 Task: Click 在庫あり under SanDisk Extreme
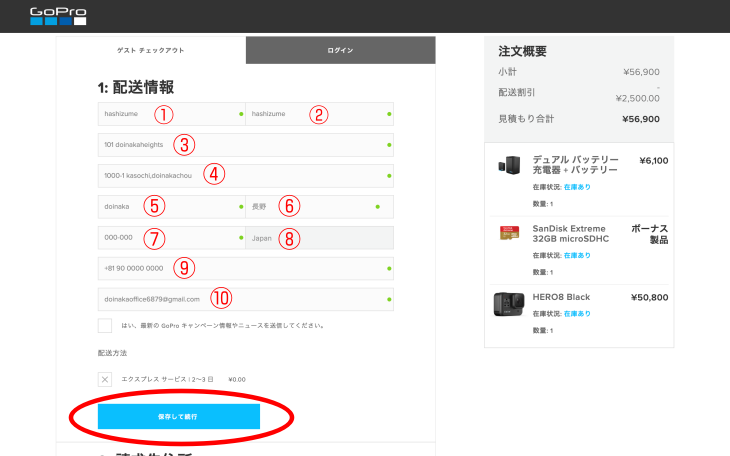[577, 255]
